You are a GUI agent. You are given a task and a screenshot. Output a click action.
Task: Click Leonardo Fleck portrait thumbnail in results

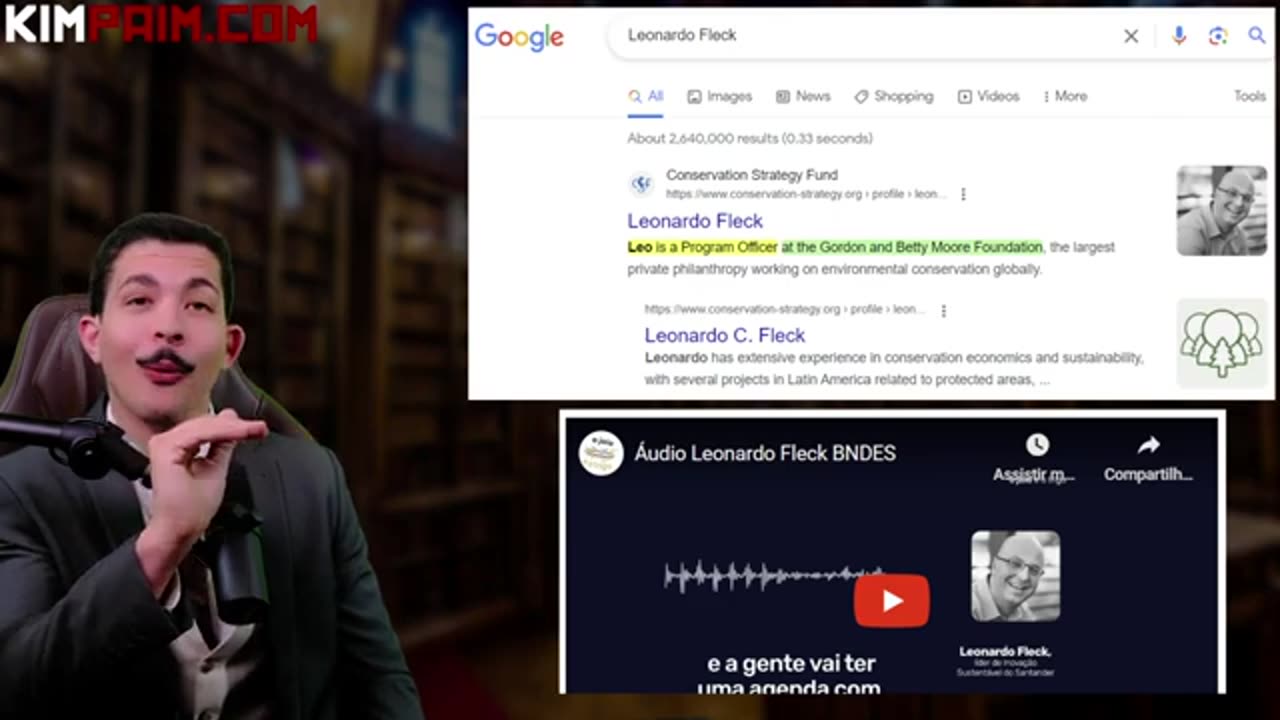click(x=1221, y=210)
